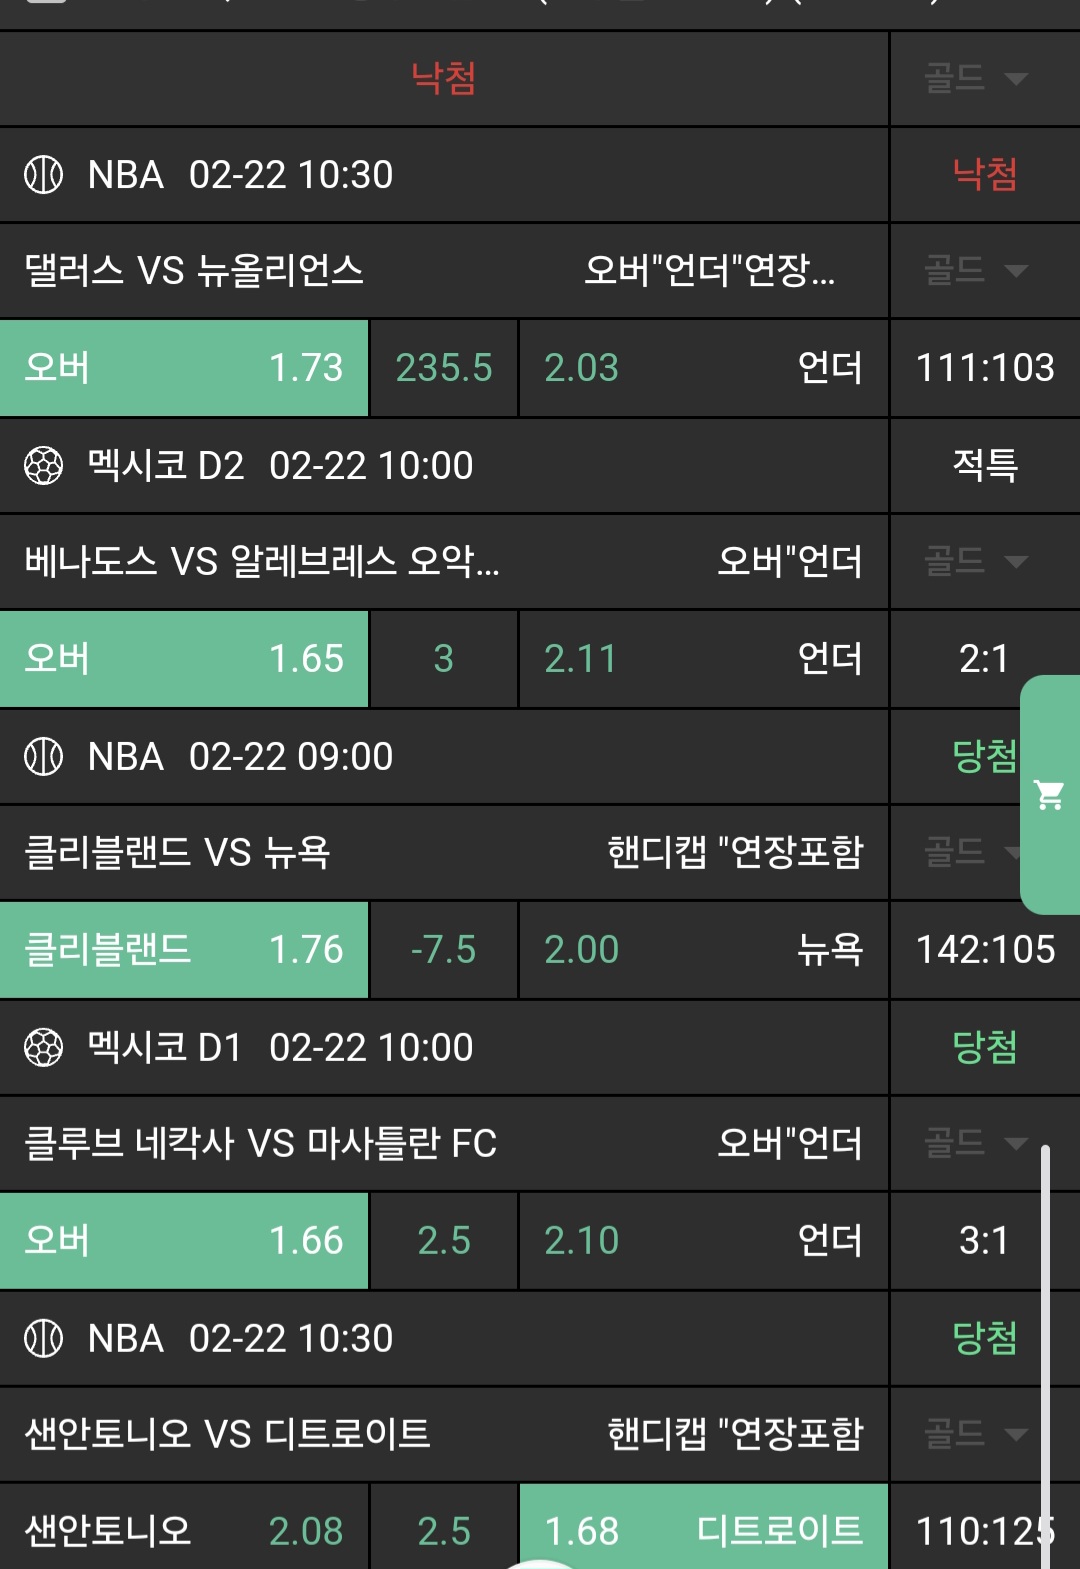The image size is (1080, 1569).
Task: Click the soccer ball icon for 멕시코 D2
Action: point(43,465)
